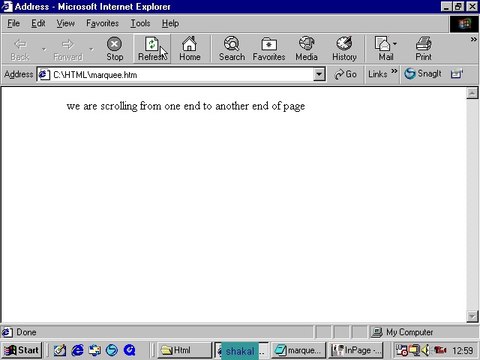Click the red camera tray icon

point(440,350)
